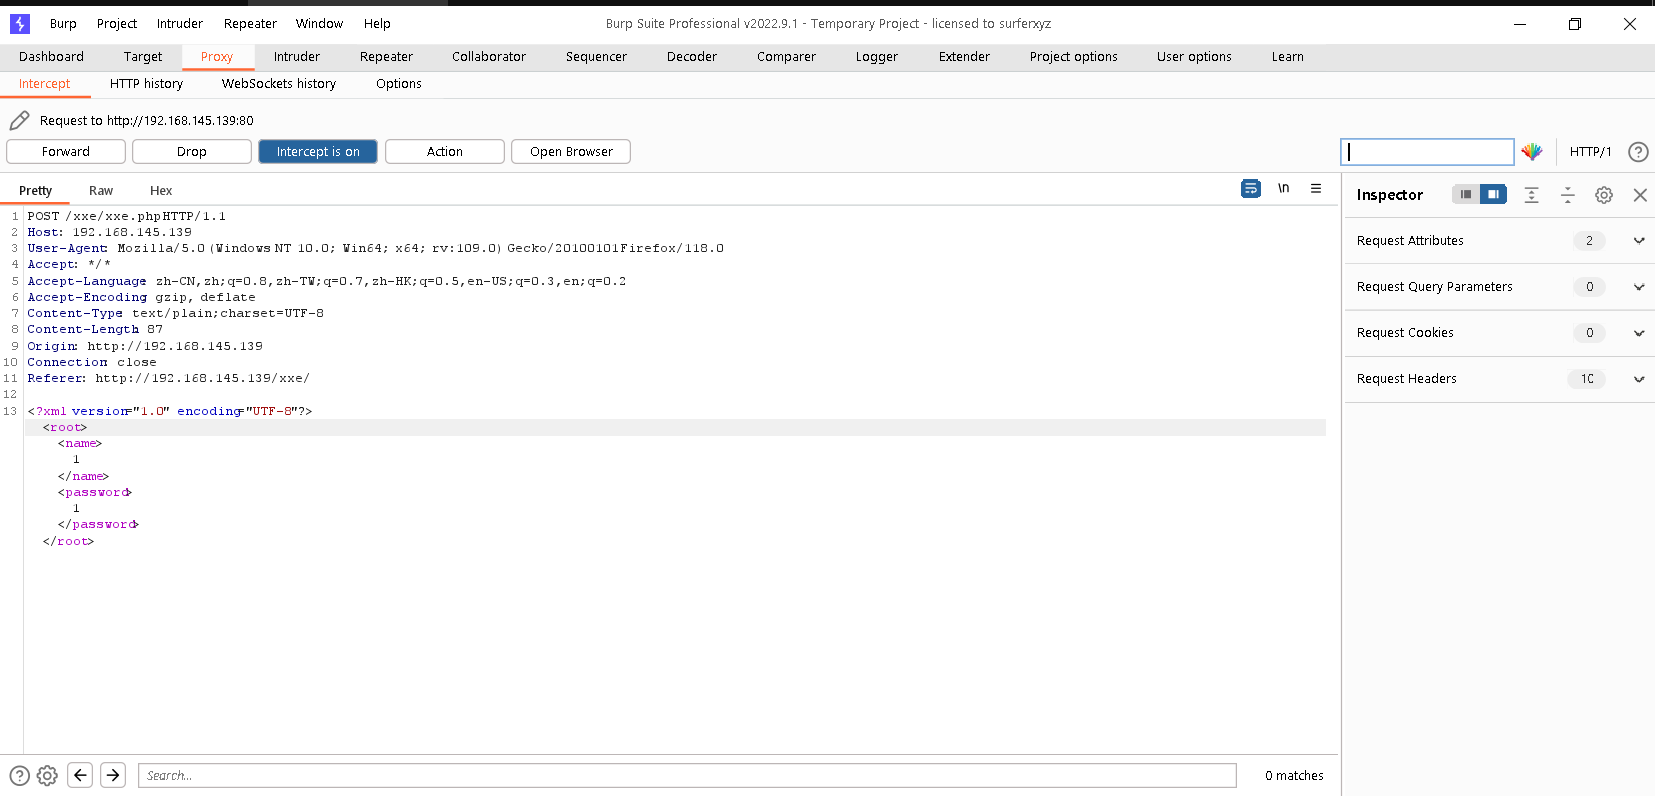Screen dimensions: 1655x797
Task: Open the Help menu
Action: (377, 24)
